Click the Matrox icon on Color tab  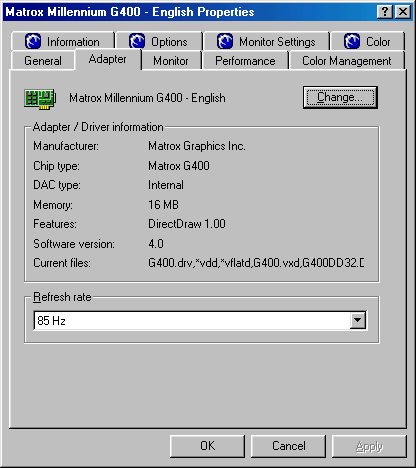352,42
